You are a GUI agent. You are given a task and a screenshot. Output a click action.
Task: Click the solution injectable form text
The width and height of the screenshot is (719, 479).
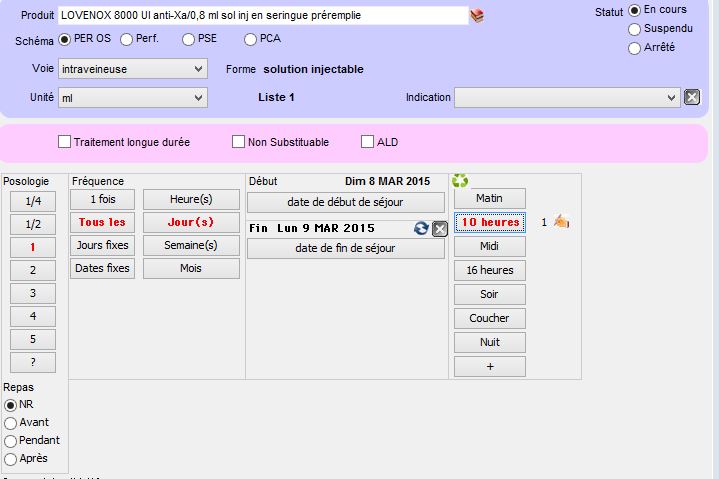[x=313, y=69]
